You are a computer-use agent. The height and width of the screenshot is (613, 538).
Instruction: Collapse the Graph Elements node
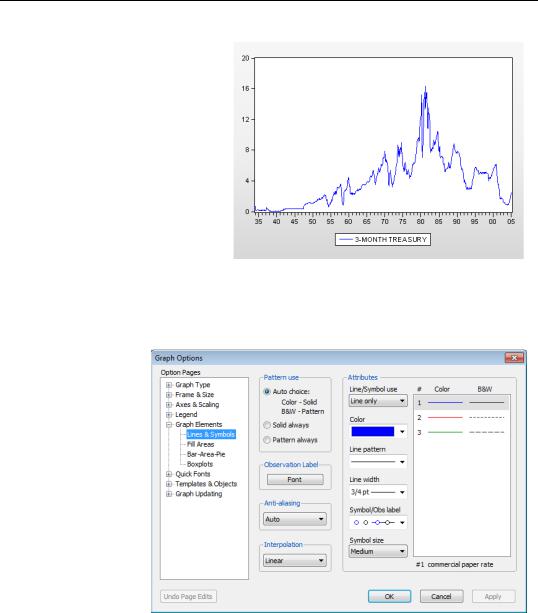[x=169, y=425]
